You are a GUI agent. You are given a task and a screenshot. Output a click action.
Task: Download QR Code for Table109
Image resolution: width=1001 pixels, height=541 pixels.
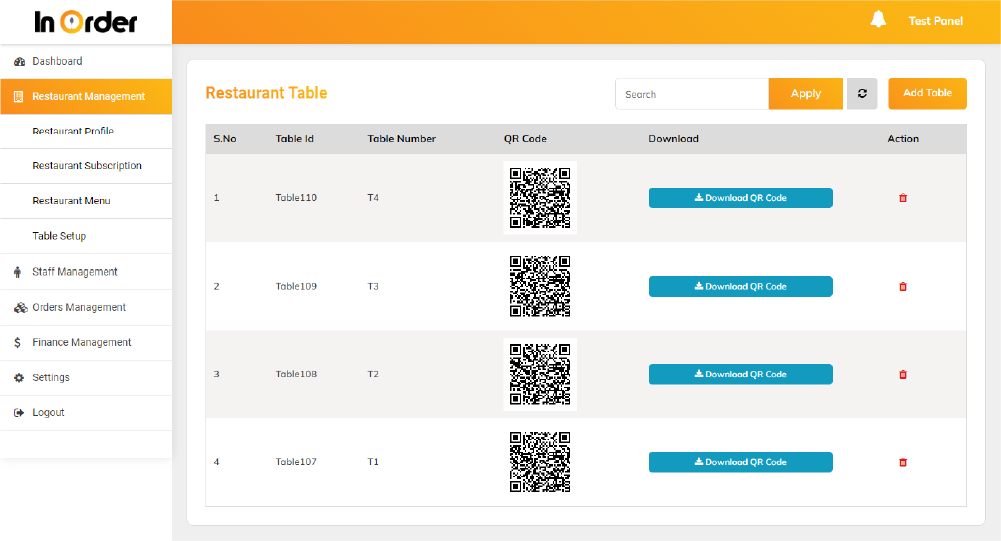(741, 287)
